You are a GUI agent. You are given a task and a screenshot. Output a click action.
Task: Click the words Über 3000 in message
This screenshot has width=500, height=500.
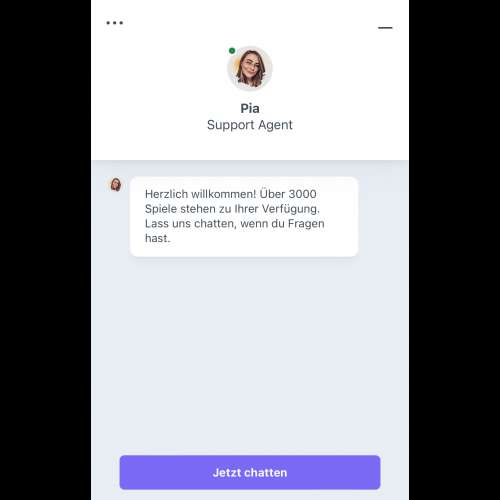pyautogui.click(x=288, y=194)
